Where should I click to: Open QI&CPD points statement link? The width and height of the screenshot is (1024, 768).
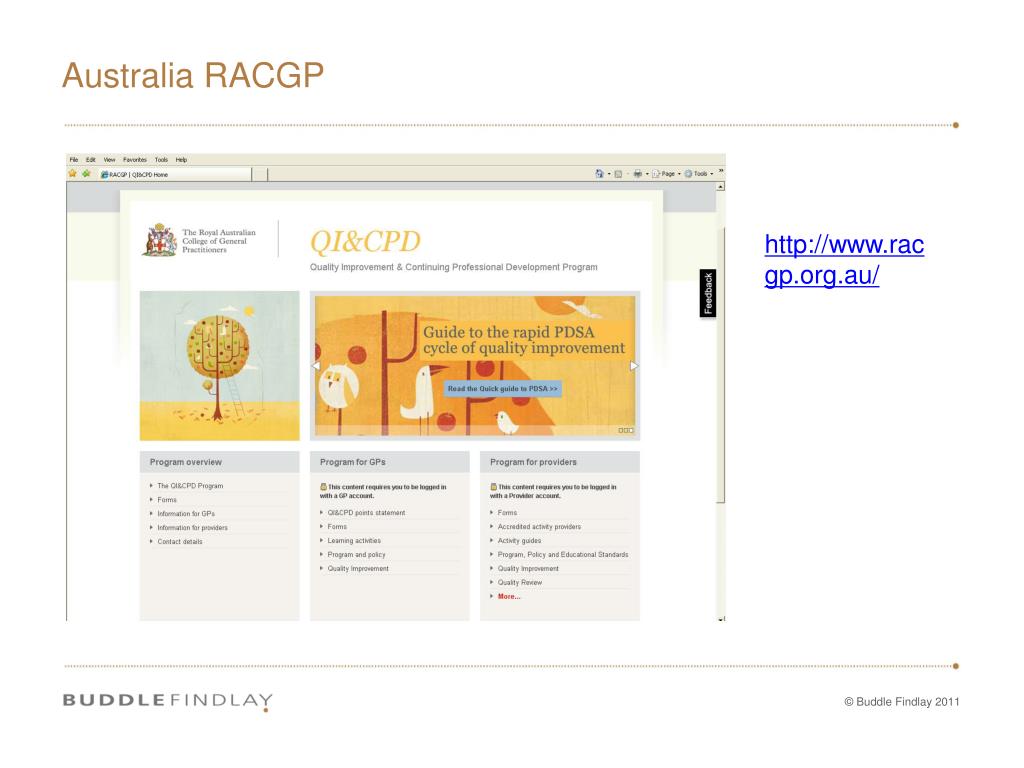(x=366, y=513)
